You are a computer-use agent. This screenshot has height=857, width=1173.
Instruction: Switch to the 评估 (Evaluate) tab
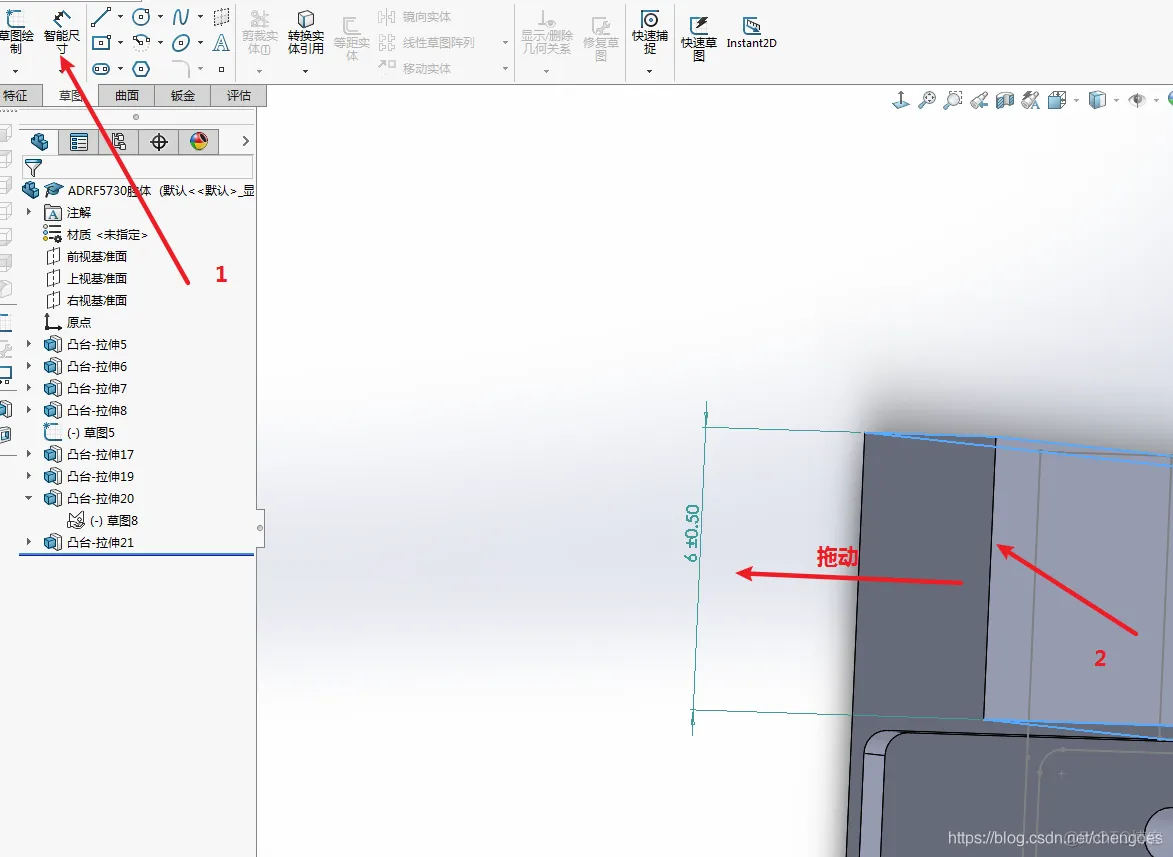click(239, 96)
